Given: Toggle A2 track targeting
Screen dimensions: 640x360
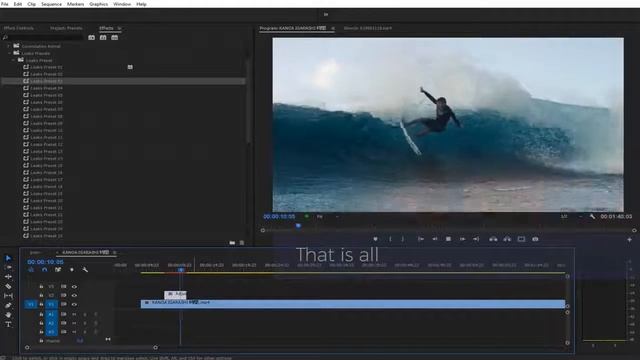Looking at the screenshot, I should click(x=51, y=323).
